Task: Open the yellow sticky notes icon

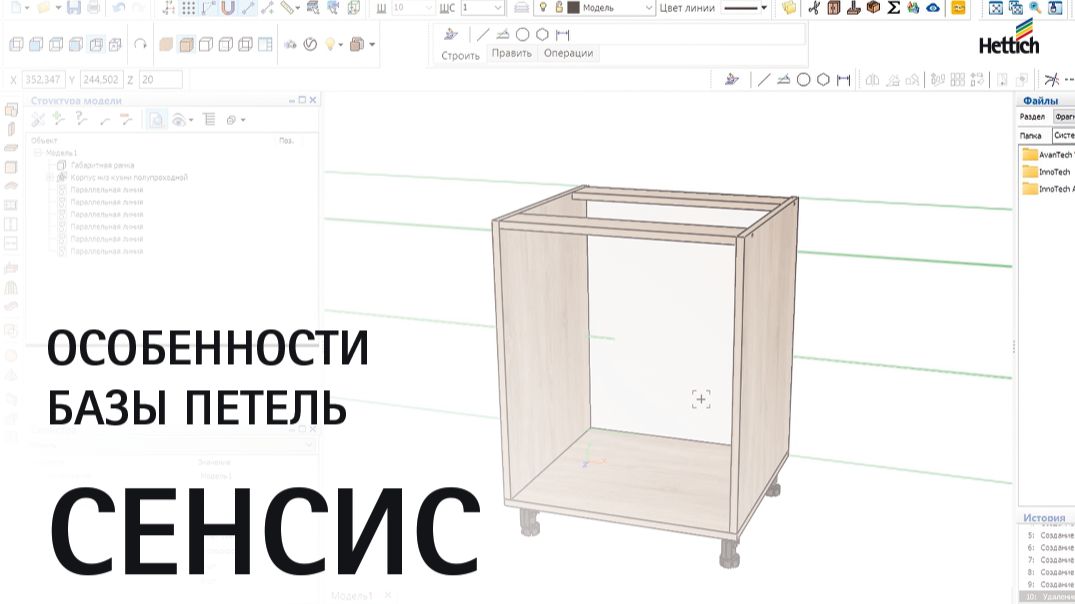Action: coord(789,8)
